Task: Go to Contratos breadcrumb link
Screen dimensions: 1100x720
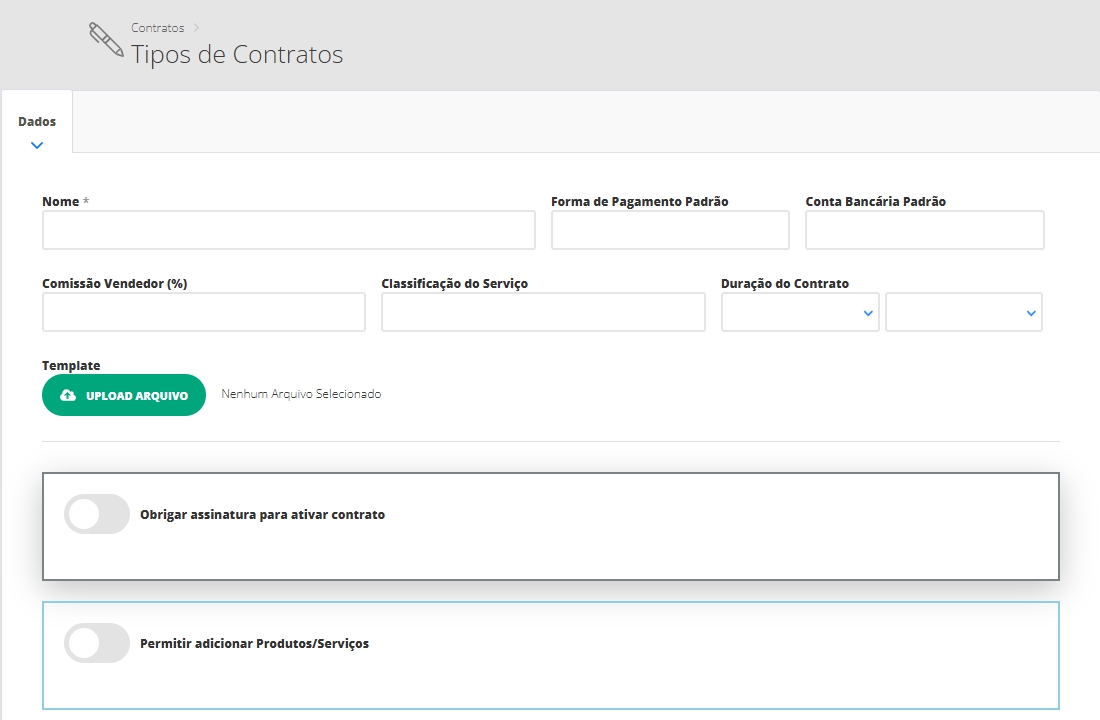Action: [x=157, y=28]
